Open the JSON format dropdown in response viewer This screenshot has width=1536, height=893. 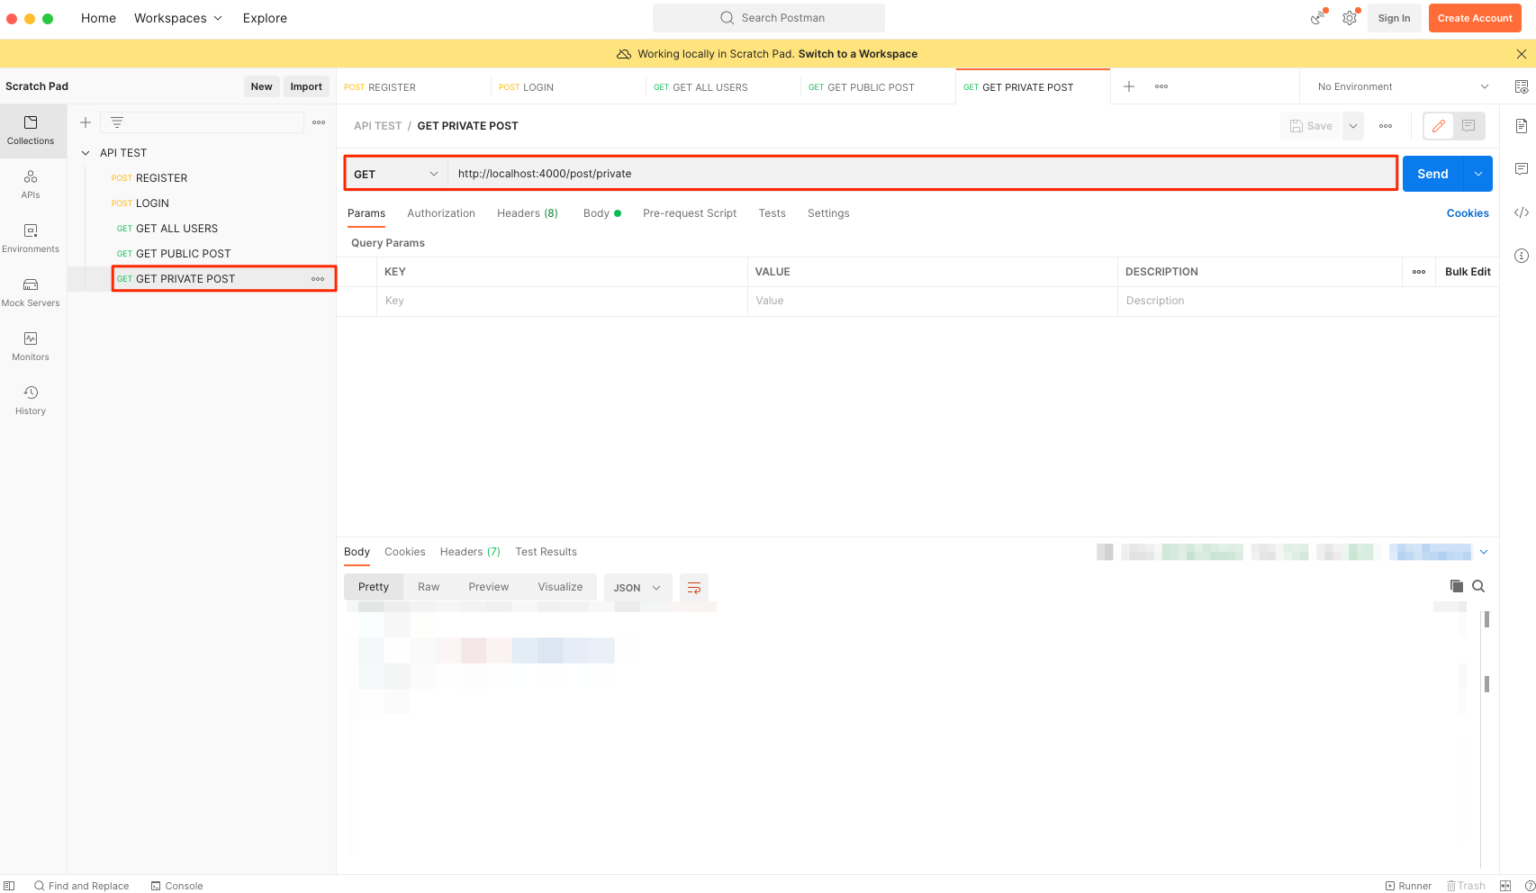[x=637, y=588]
